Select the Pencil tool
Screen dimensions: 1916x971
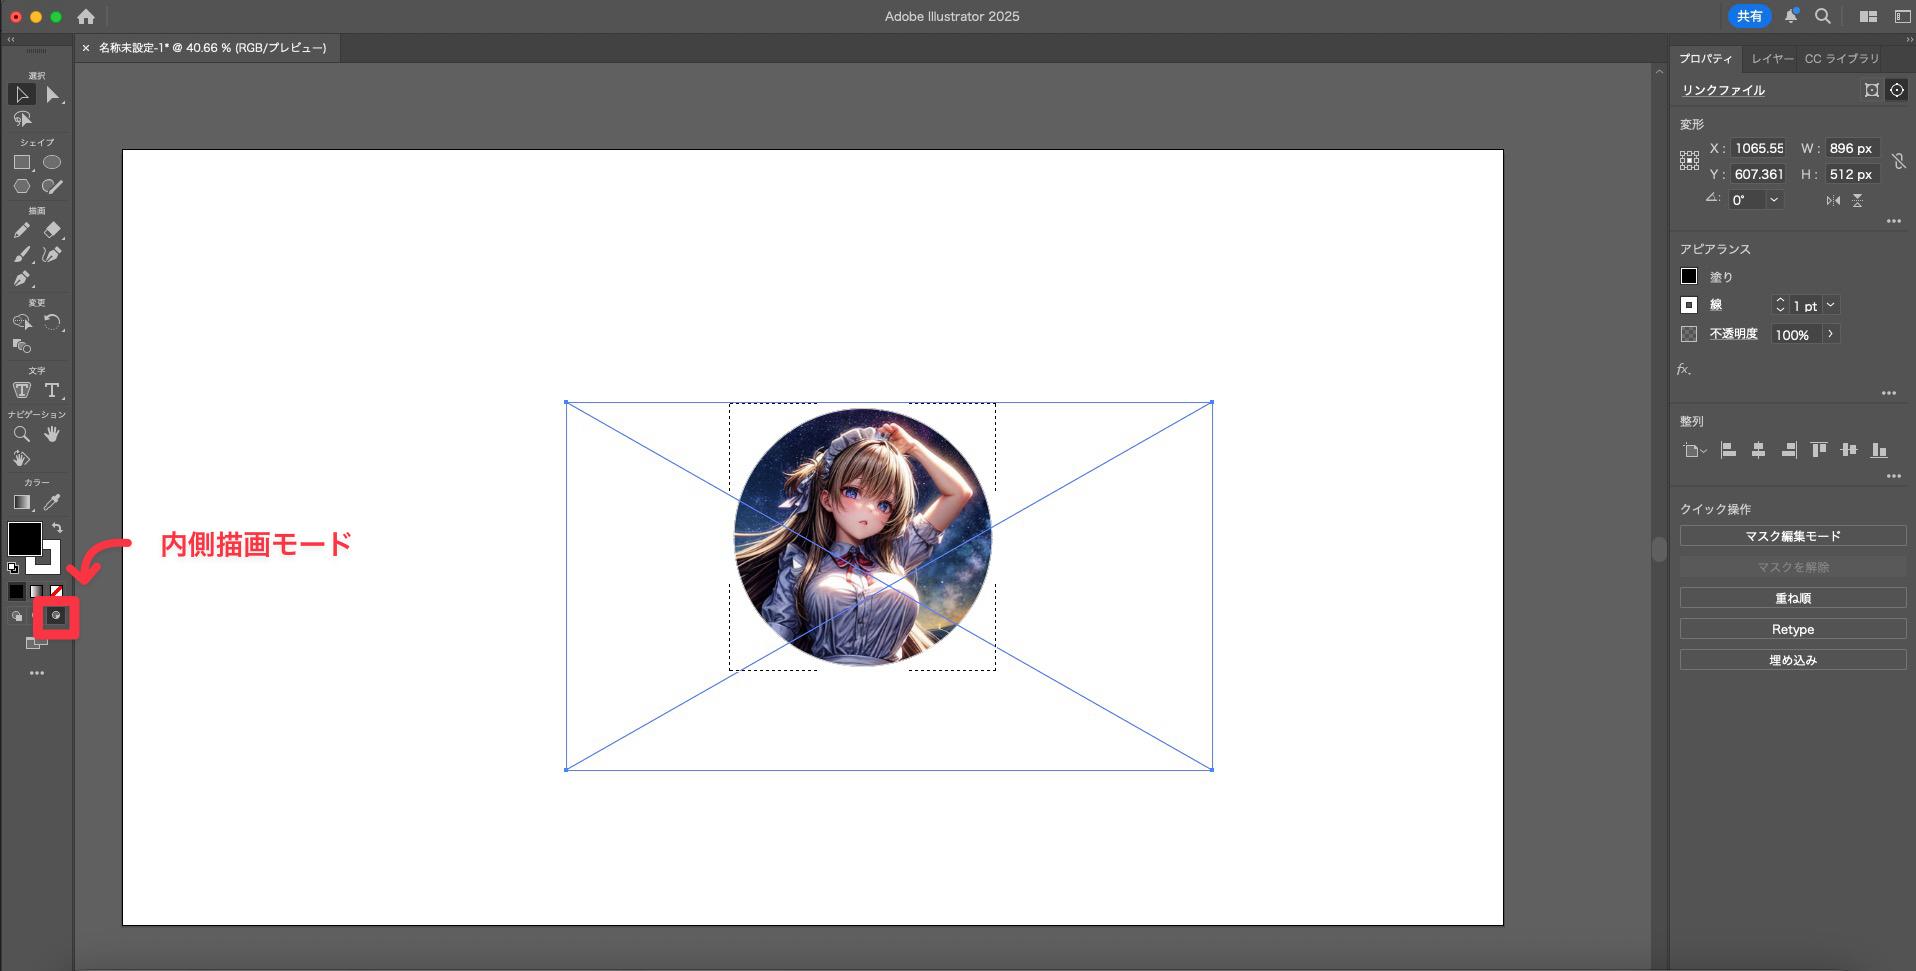[x=22, y=230]
